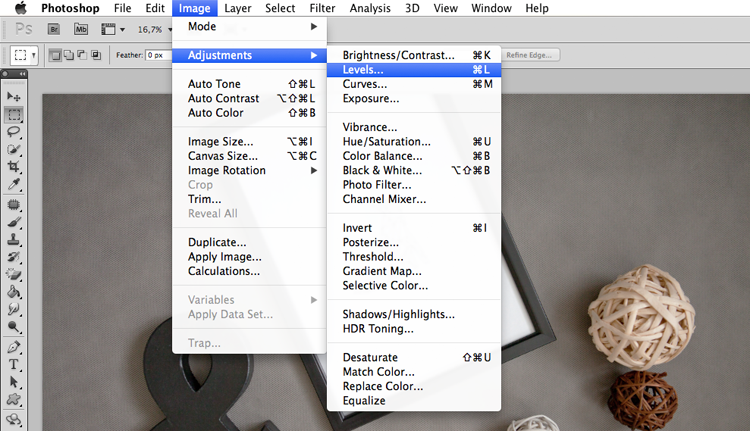Viewport: 750px width, 431px height.
Task: Apply Auto Color to the image
Action: (x=249, y=113)
